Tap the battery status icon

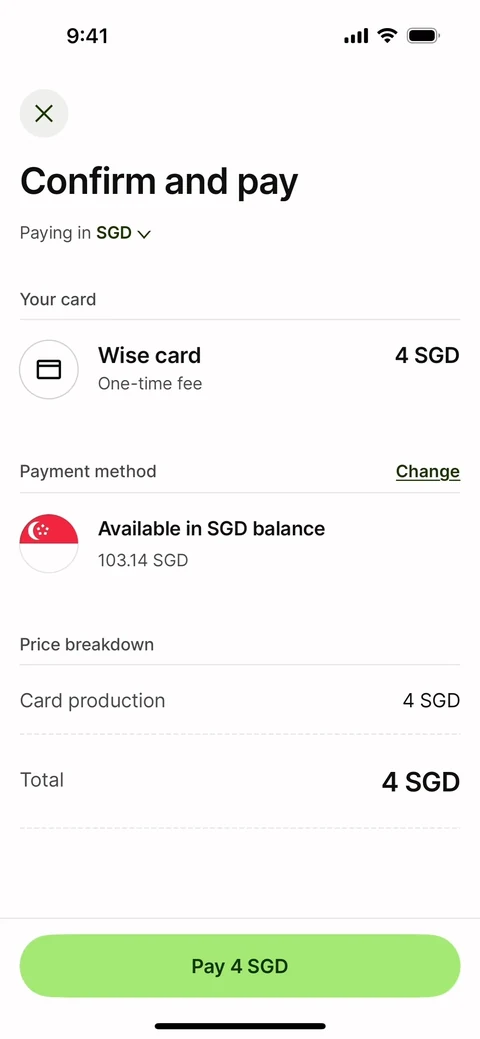tap(424, 36)
